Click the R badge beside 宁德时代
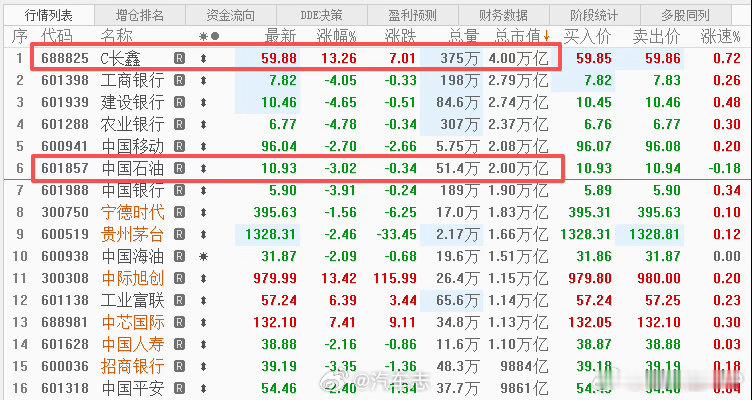 point(179,212)
